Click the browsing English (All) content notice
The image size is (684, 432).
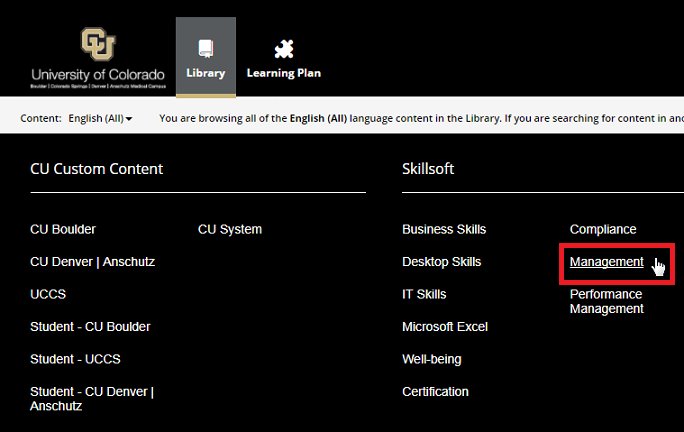coord(421,118)
